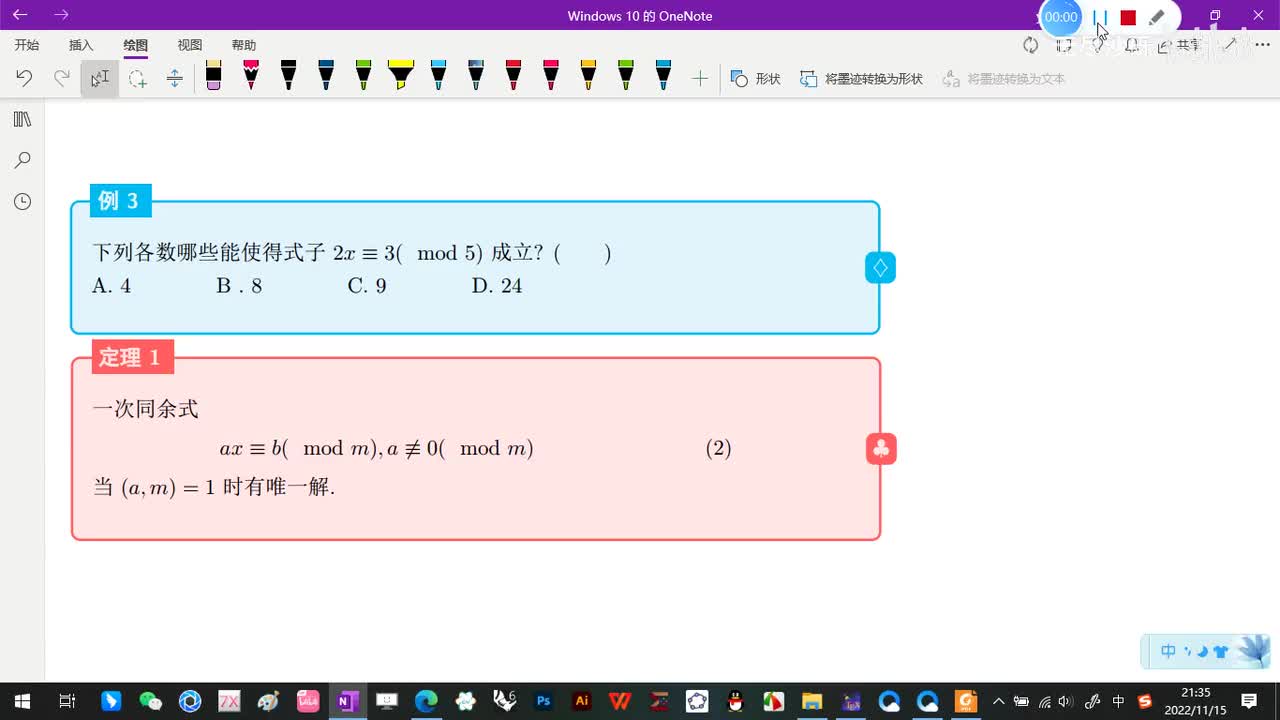Pick the eraser tool

[x=213, y=76]
